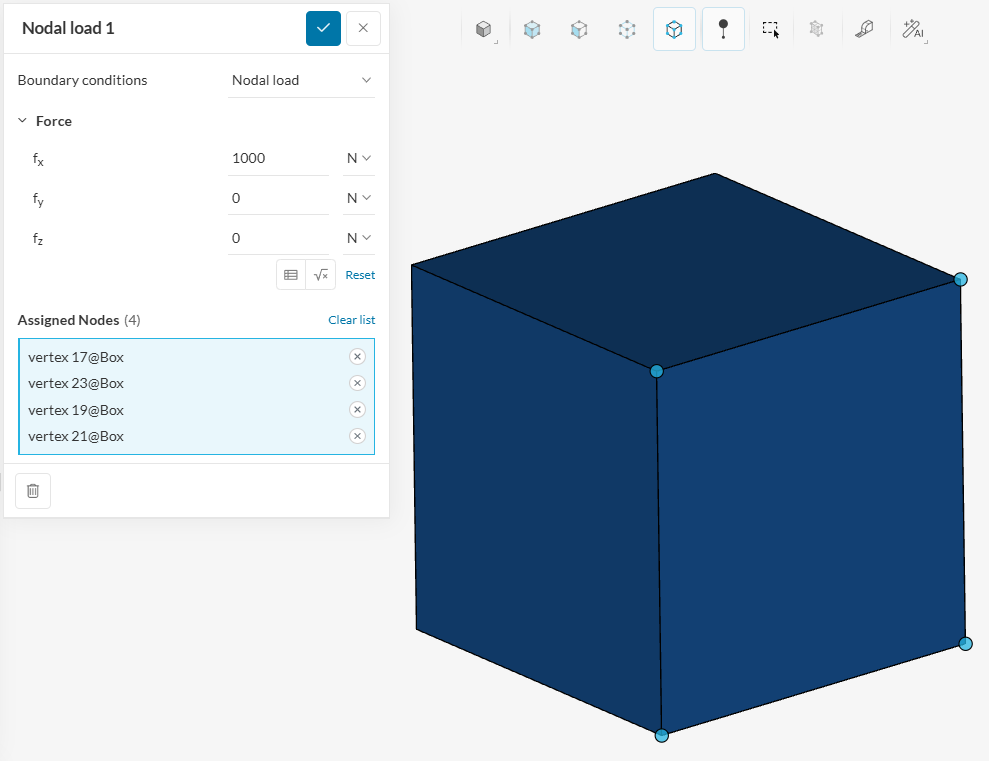Toggle the node pin selection mode
This screenshot has height=761, width=989.
pyautogui.click(x=723, y=30)
